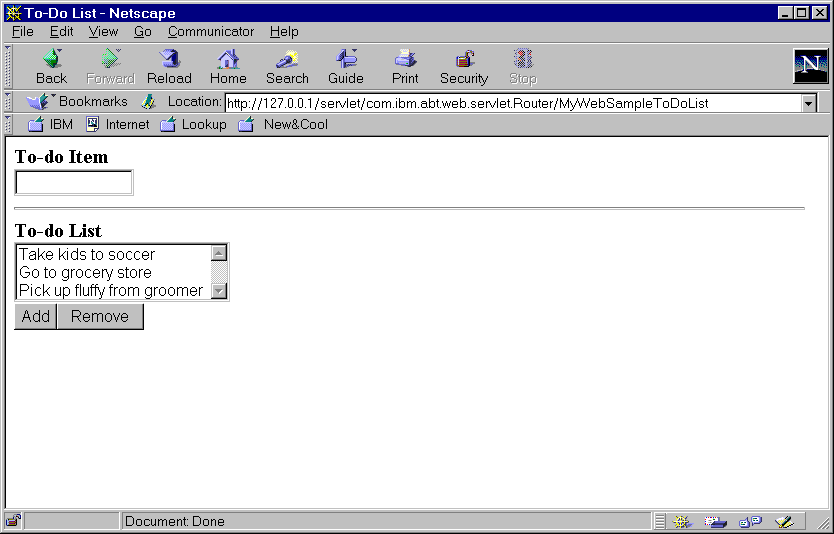Click the padlock icon in the status bar

tap(13, 521)
